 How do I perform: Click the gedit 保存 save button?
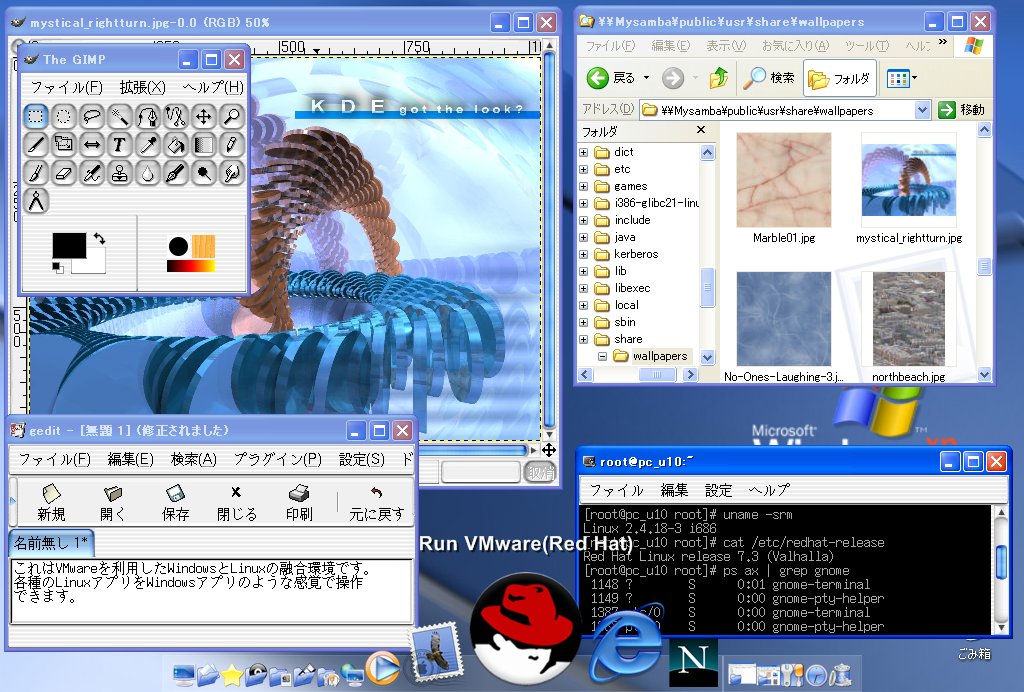[175, 503]
